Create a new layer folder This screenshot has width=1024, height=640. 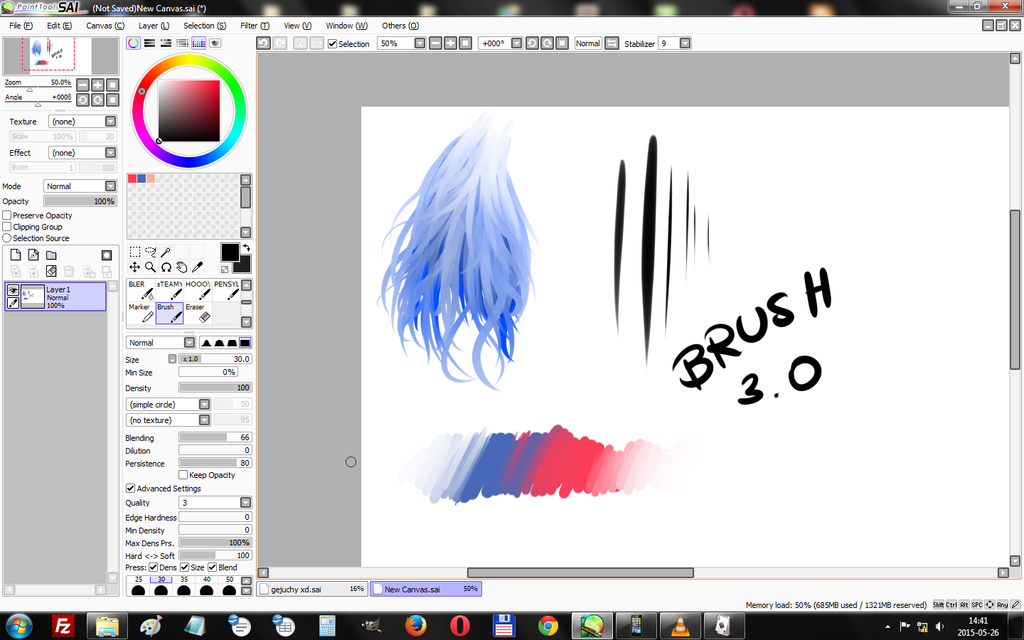51,255
